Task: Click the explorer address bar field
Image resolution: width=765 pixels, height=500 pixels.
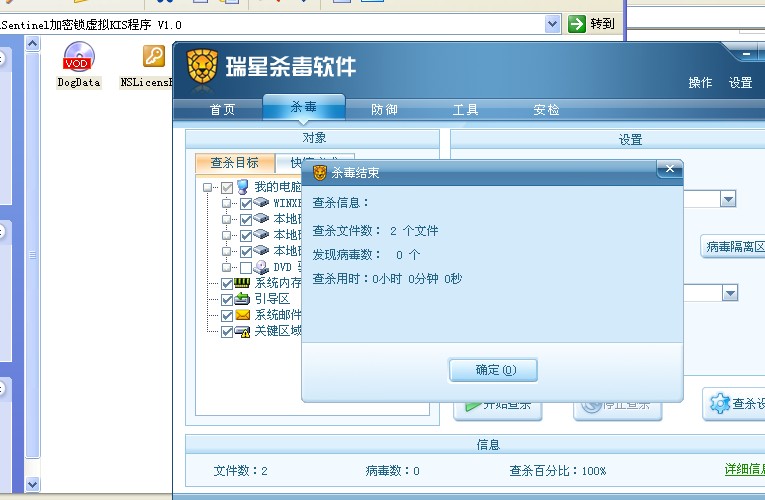Action: 272,24
